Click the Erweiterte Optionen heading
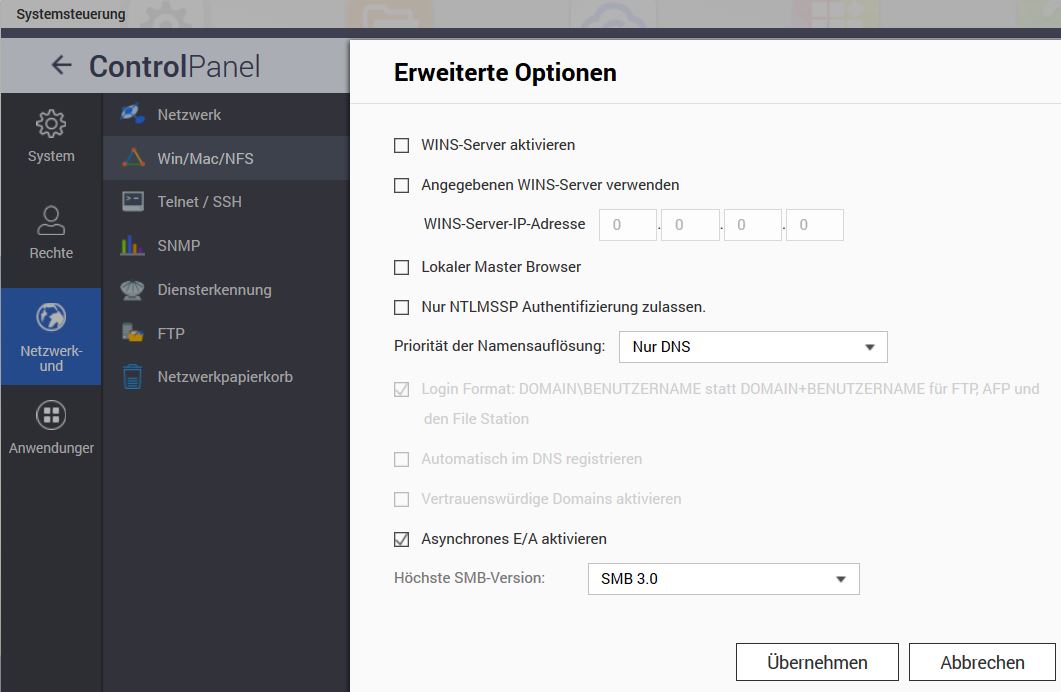 tap(505, 72)
